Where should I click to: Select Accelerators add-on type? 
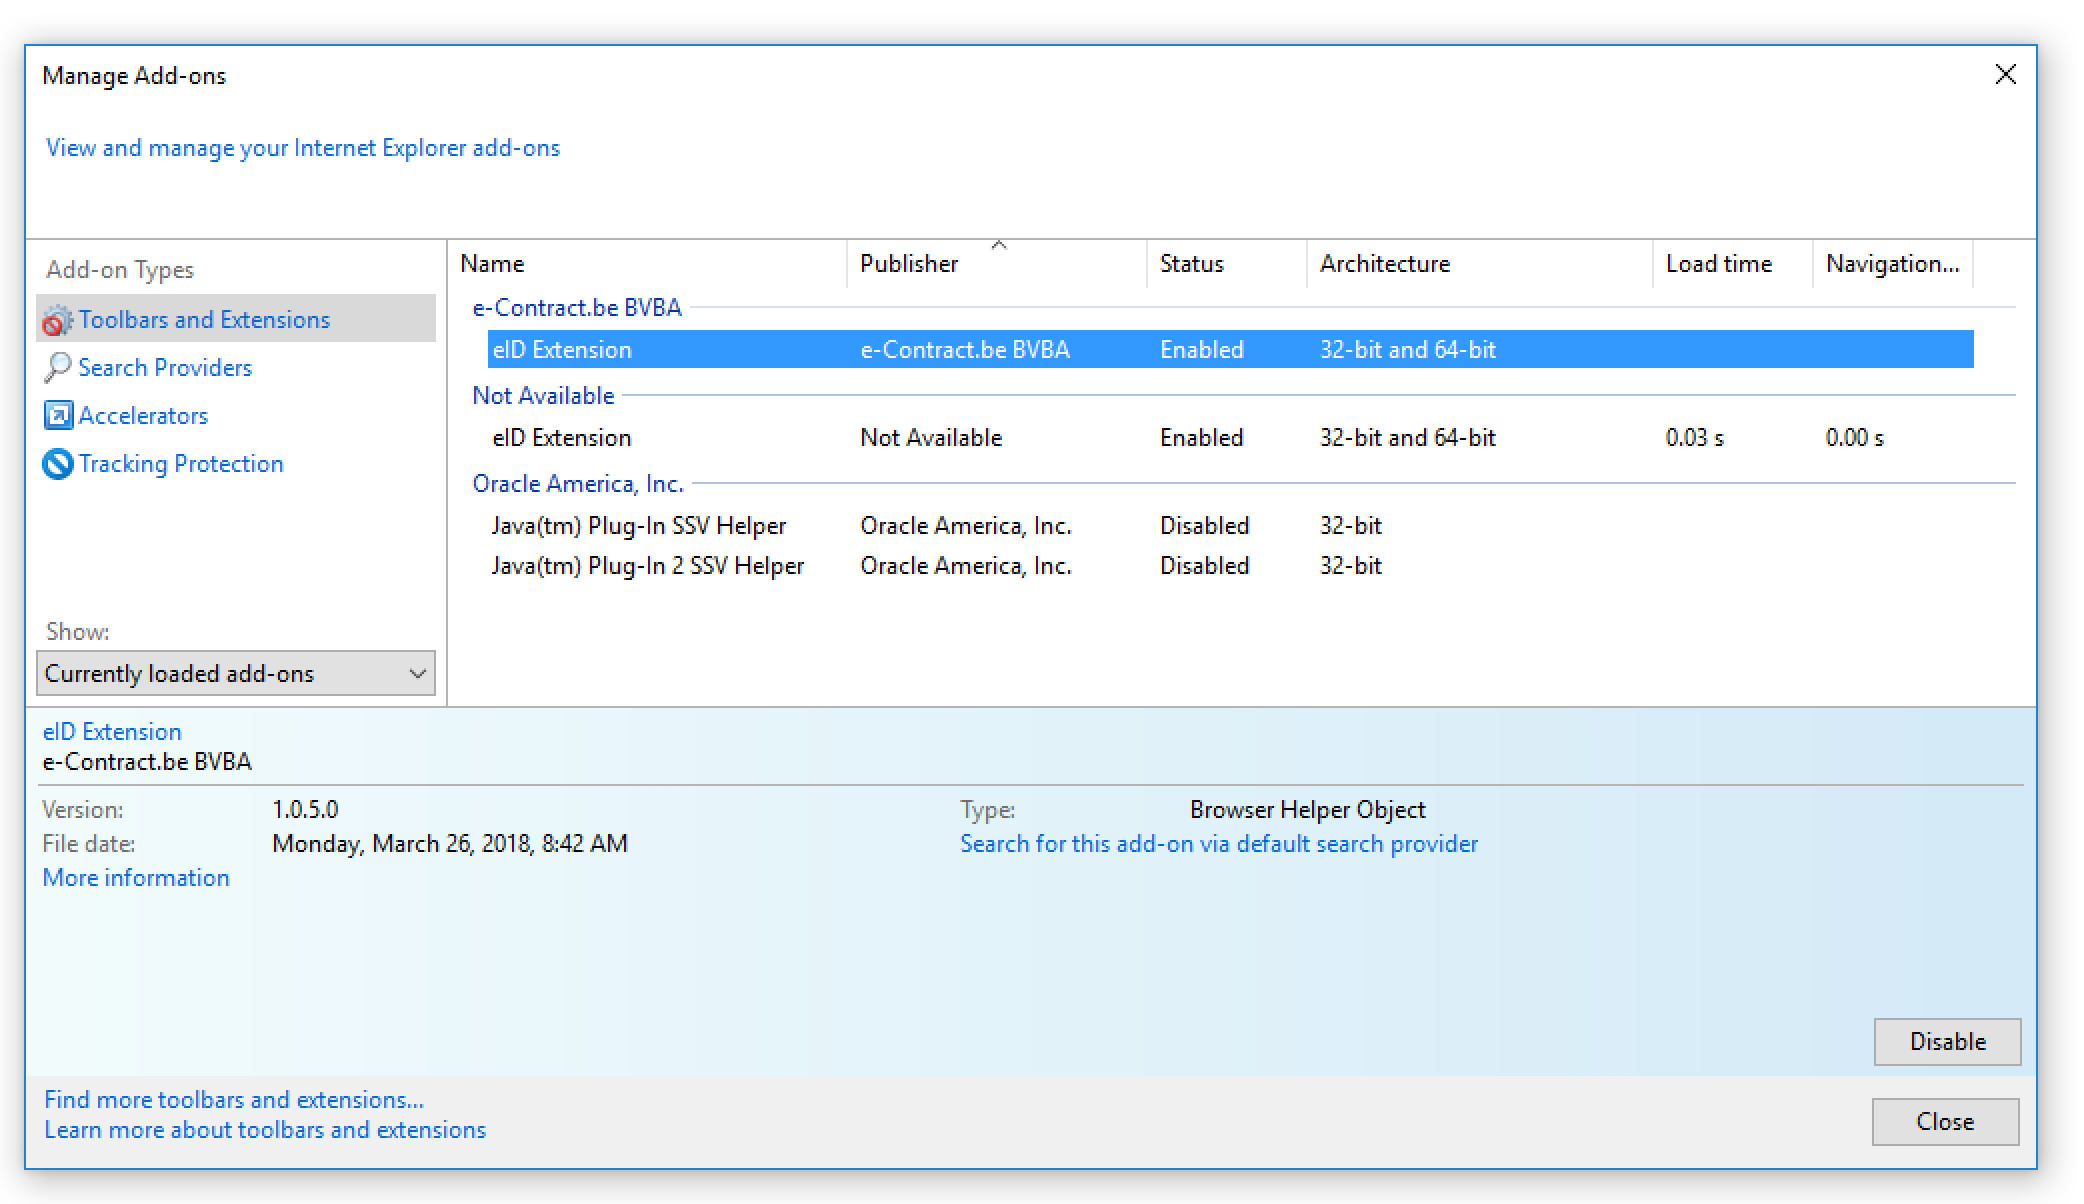143,415
